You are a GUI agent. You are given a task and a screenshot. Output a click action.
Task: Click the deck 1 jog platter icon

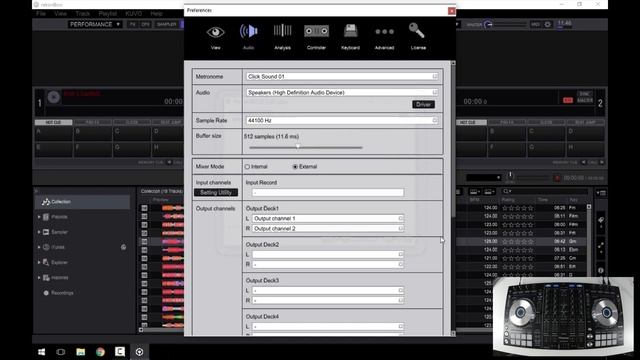[53, 97]
